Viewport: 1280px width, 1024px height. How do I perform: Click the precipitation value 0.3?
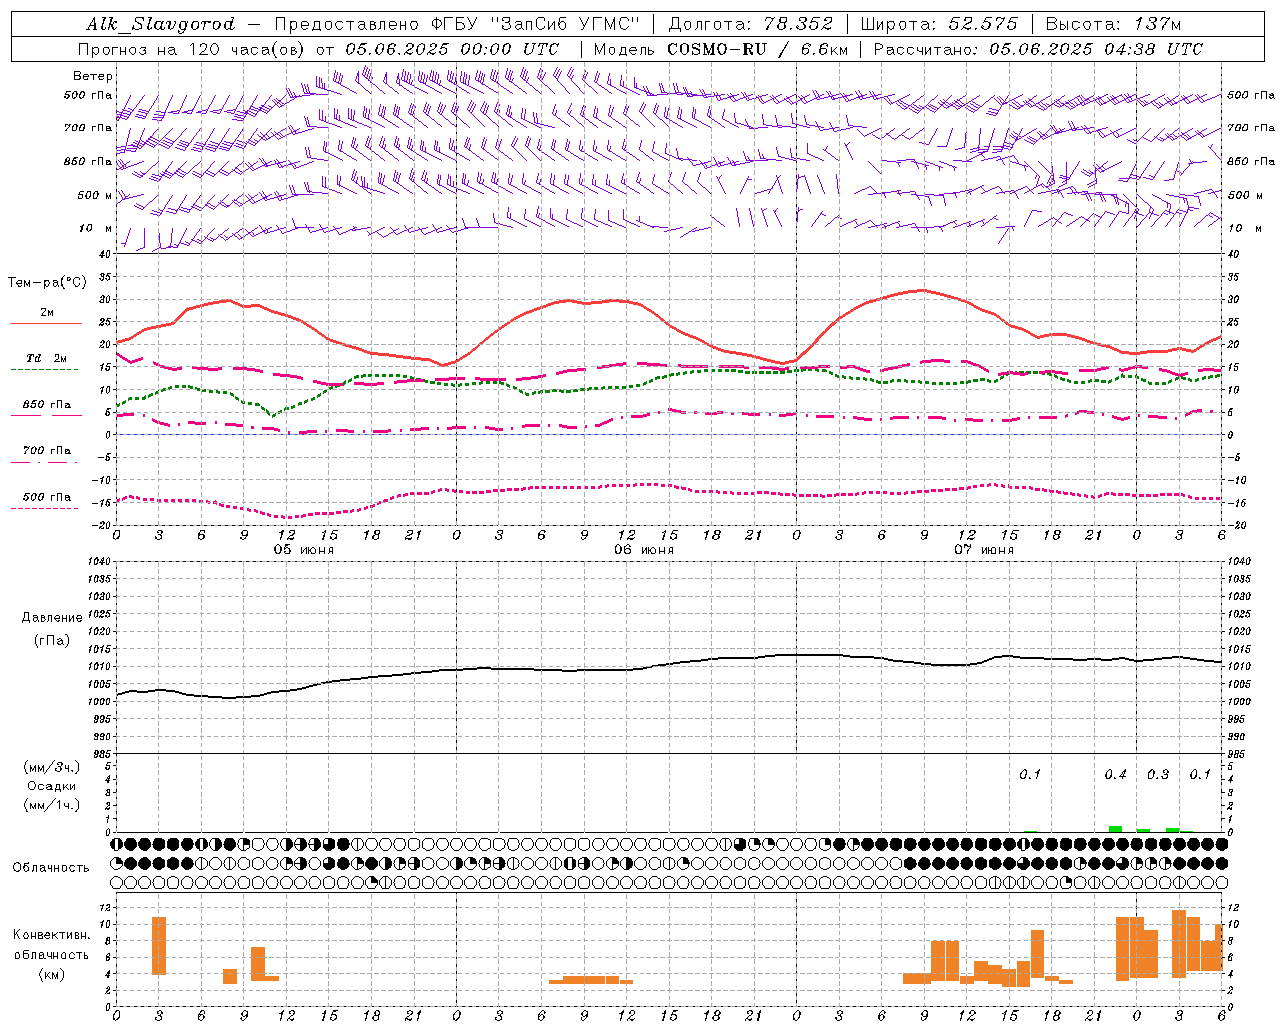coord(1158,775)
